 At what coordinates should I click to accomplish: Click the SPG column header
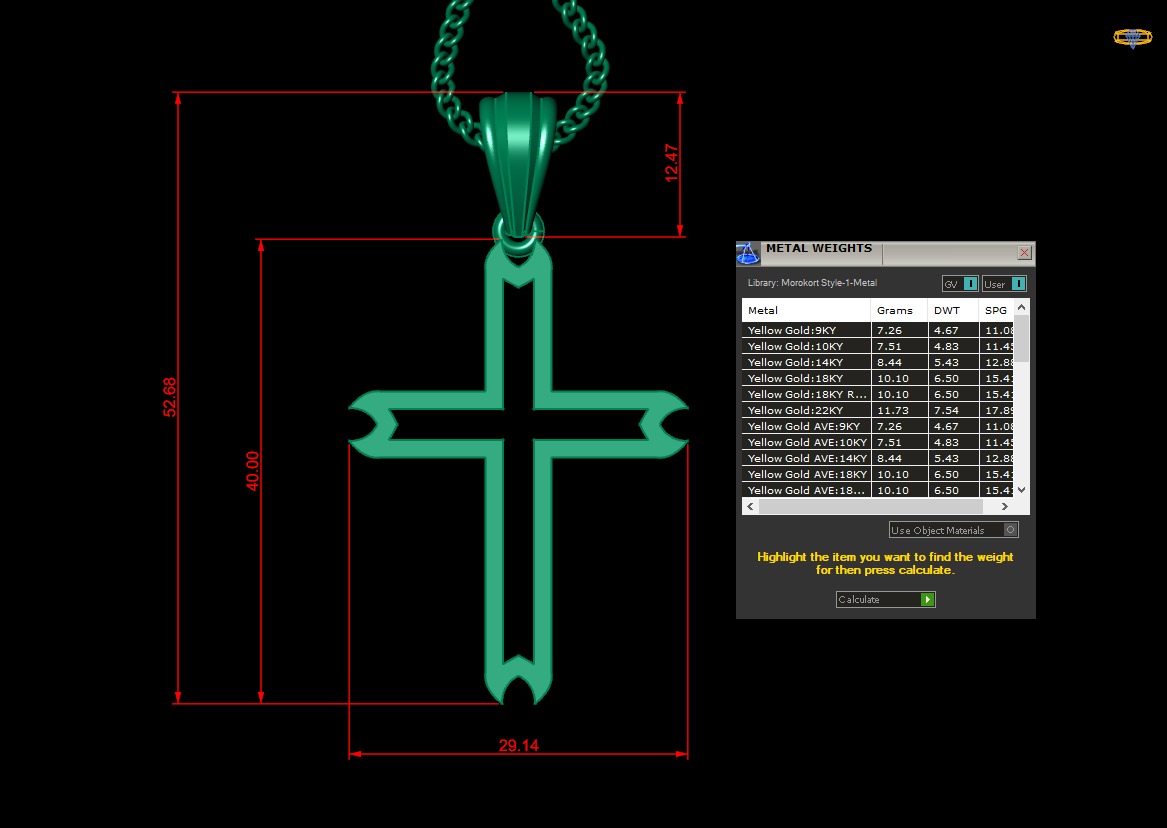click(997, 310)
